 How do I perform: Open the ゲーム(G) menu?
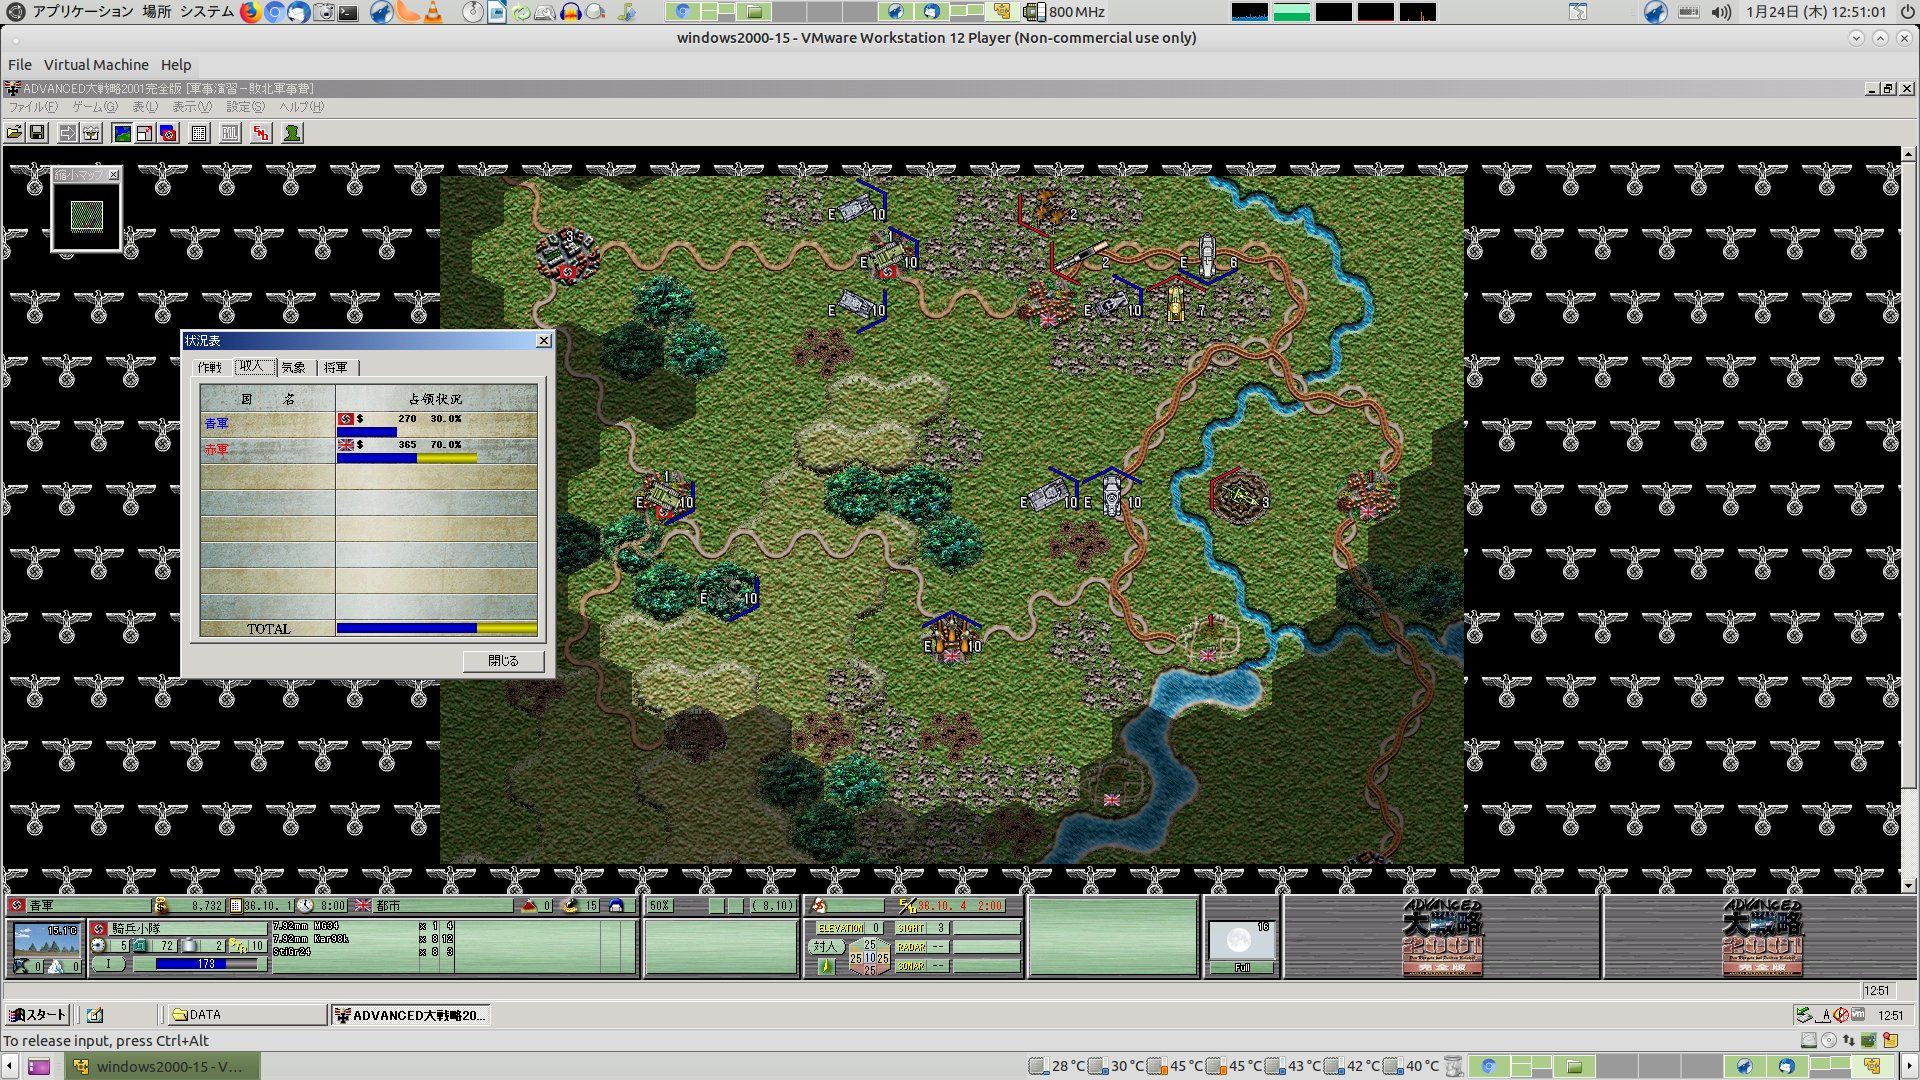(x=94, y=107)
